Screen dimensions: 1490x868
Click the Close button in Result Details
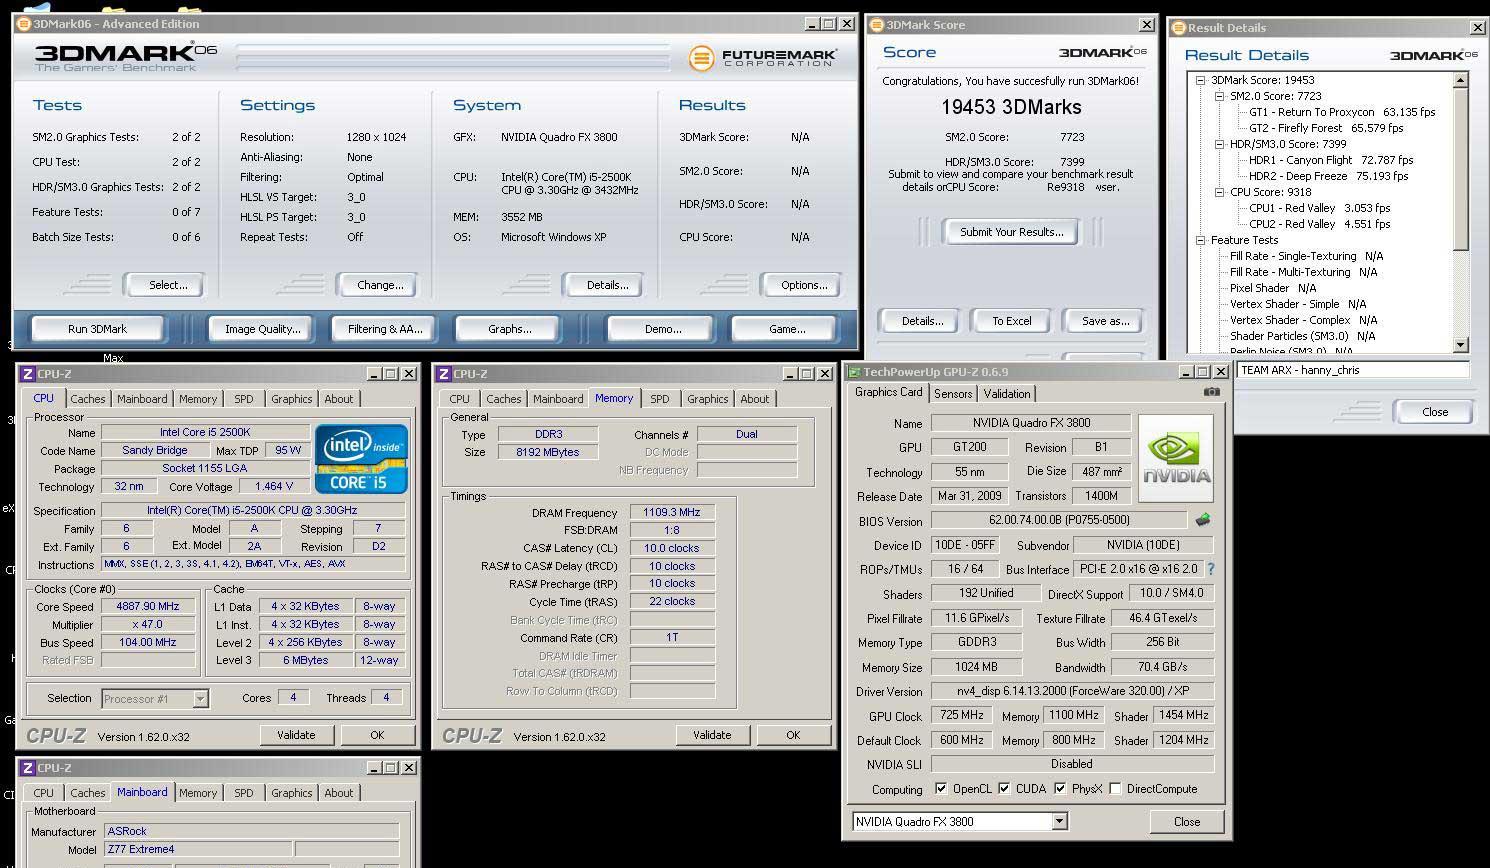click(x=1434, y=411)
